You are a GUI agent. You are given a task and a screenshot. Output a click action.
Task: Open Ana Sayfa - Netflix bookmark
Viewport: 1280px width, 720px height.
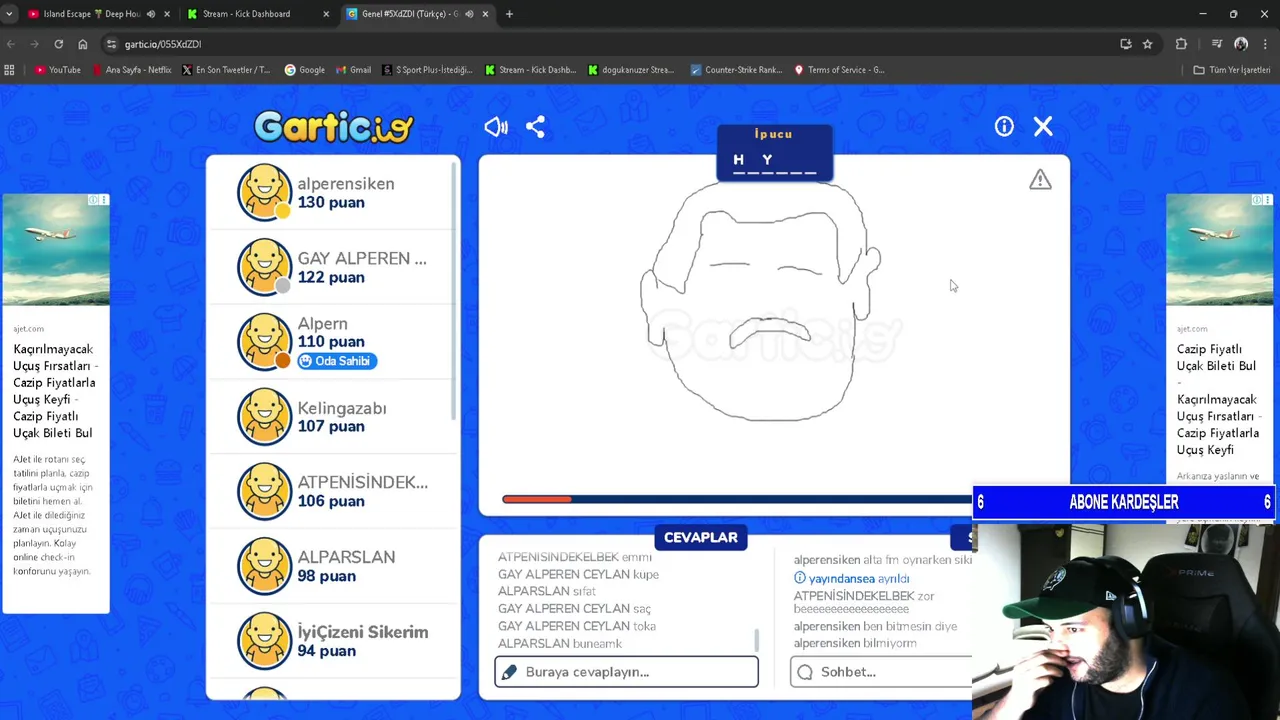132,70
